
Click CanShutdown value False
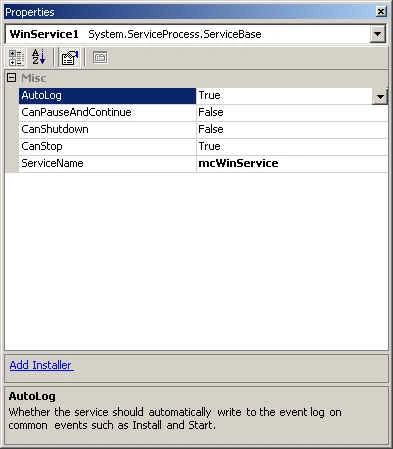pos(292,129)
